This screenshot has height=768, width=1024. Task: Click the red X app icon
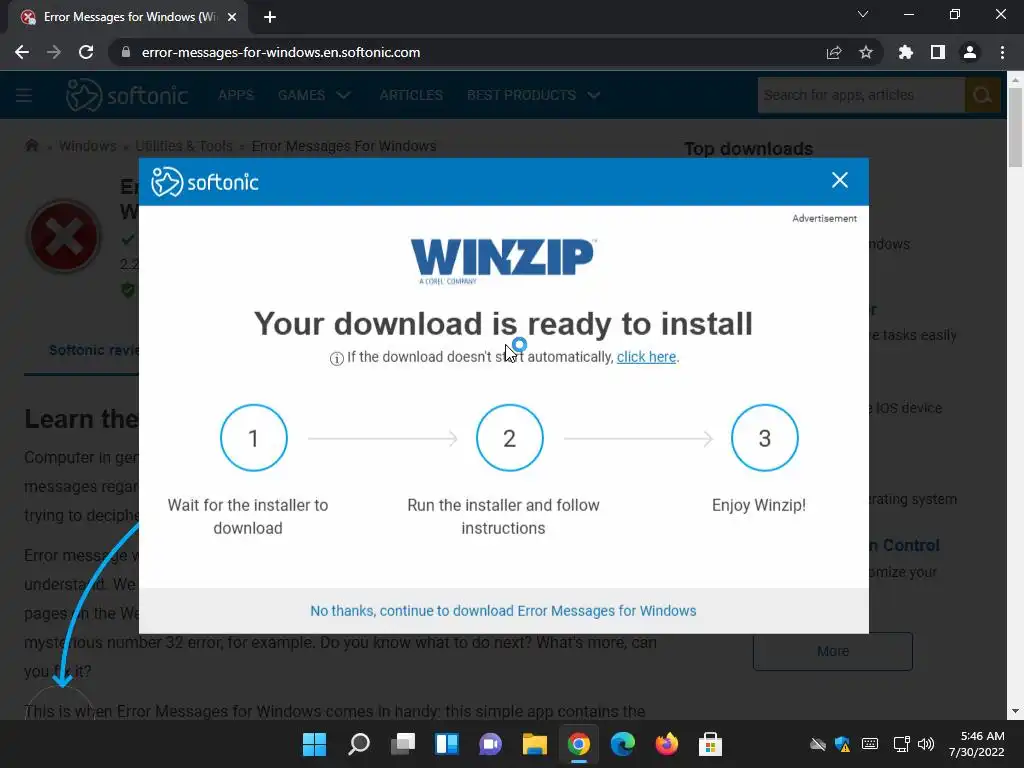(63, 236)
